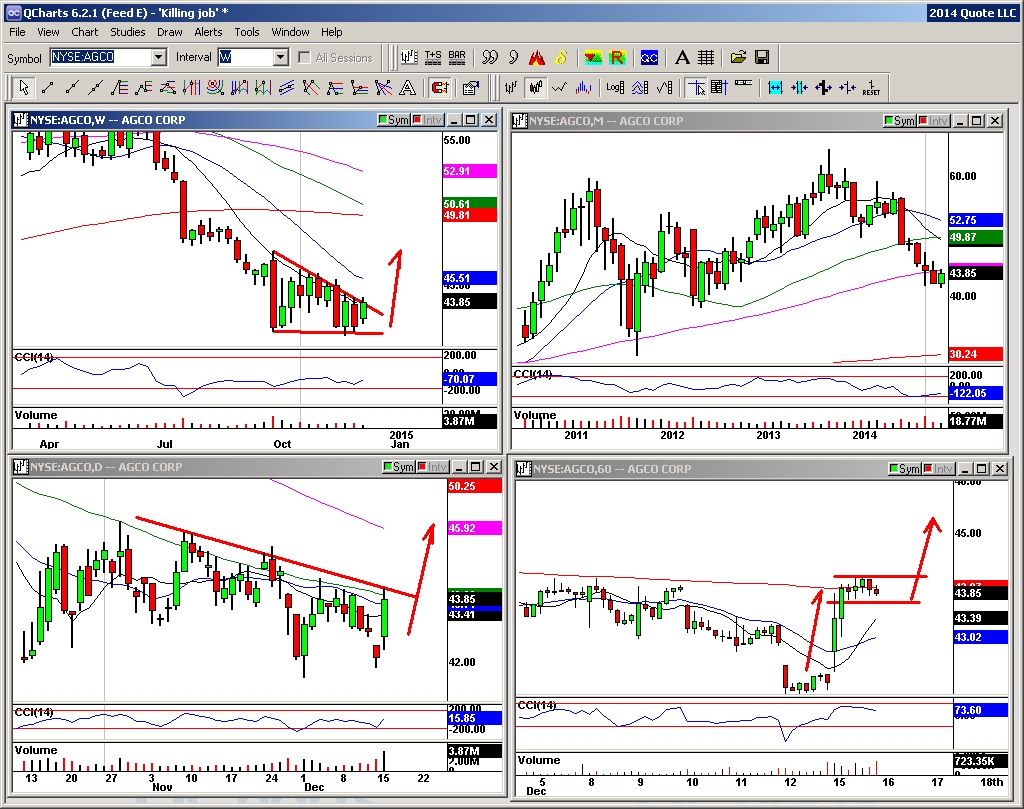Toggle the All Sessions checkbox

coord(304,57)
